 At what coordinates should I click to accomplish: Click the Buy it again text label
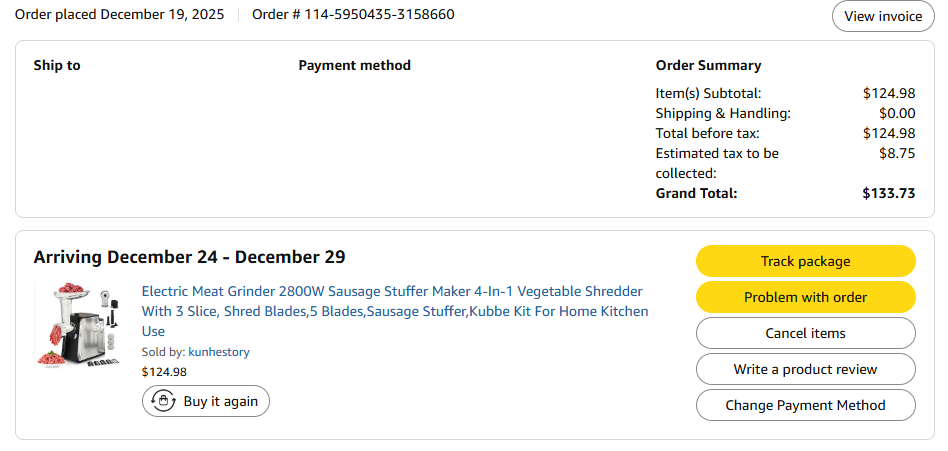(x=220, y=401)
